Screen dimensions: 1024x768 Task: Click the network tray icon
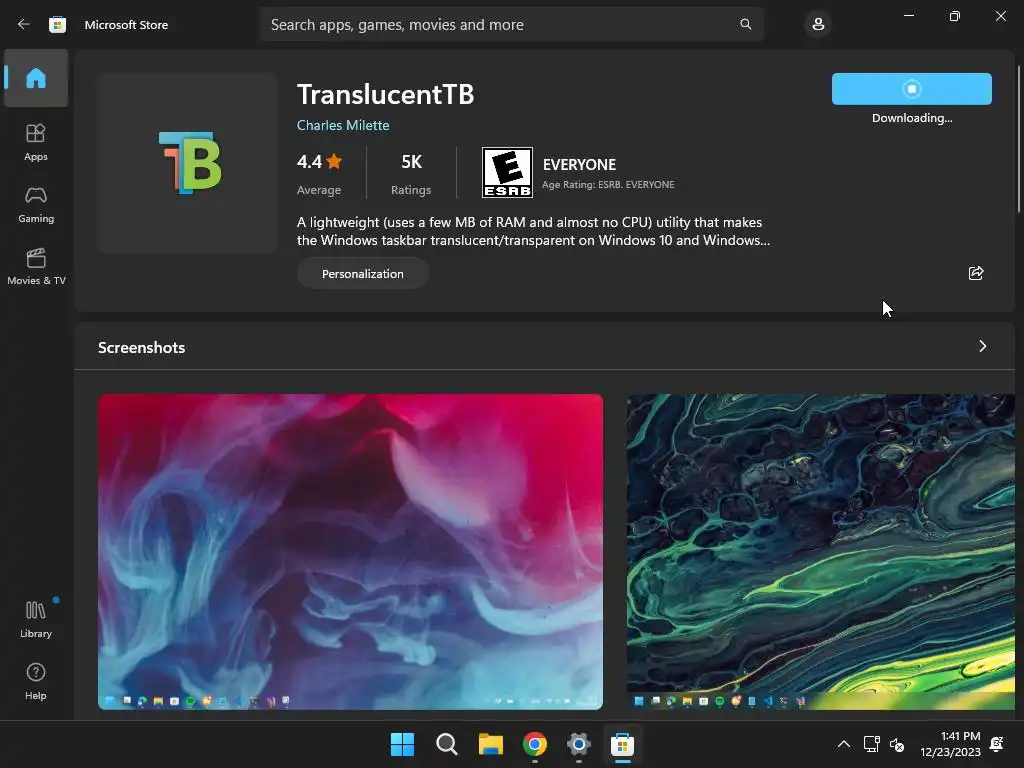click(871, 744)
